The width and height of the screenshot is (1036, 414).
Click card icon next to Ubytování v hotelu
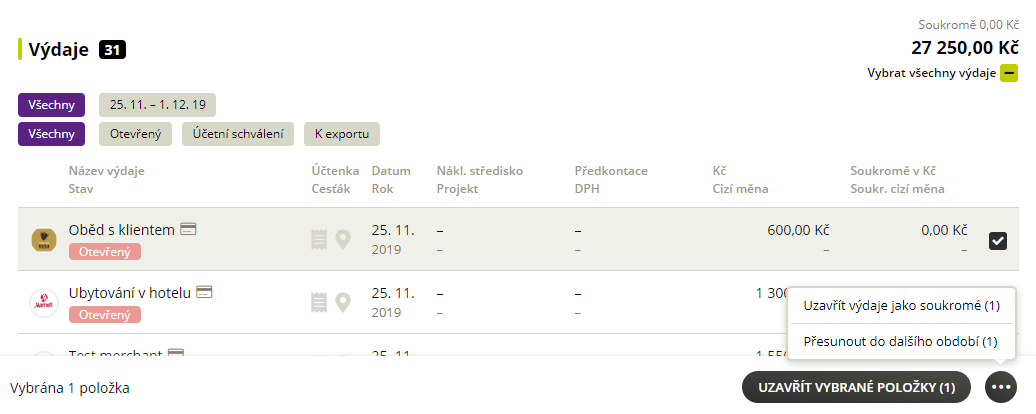(204, 292)
